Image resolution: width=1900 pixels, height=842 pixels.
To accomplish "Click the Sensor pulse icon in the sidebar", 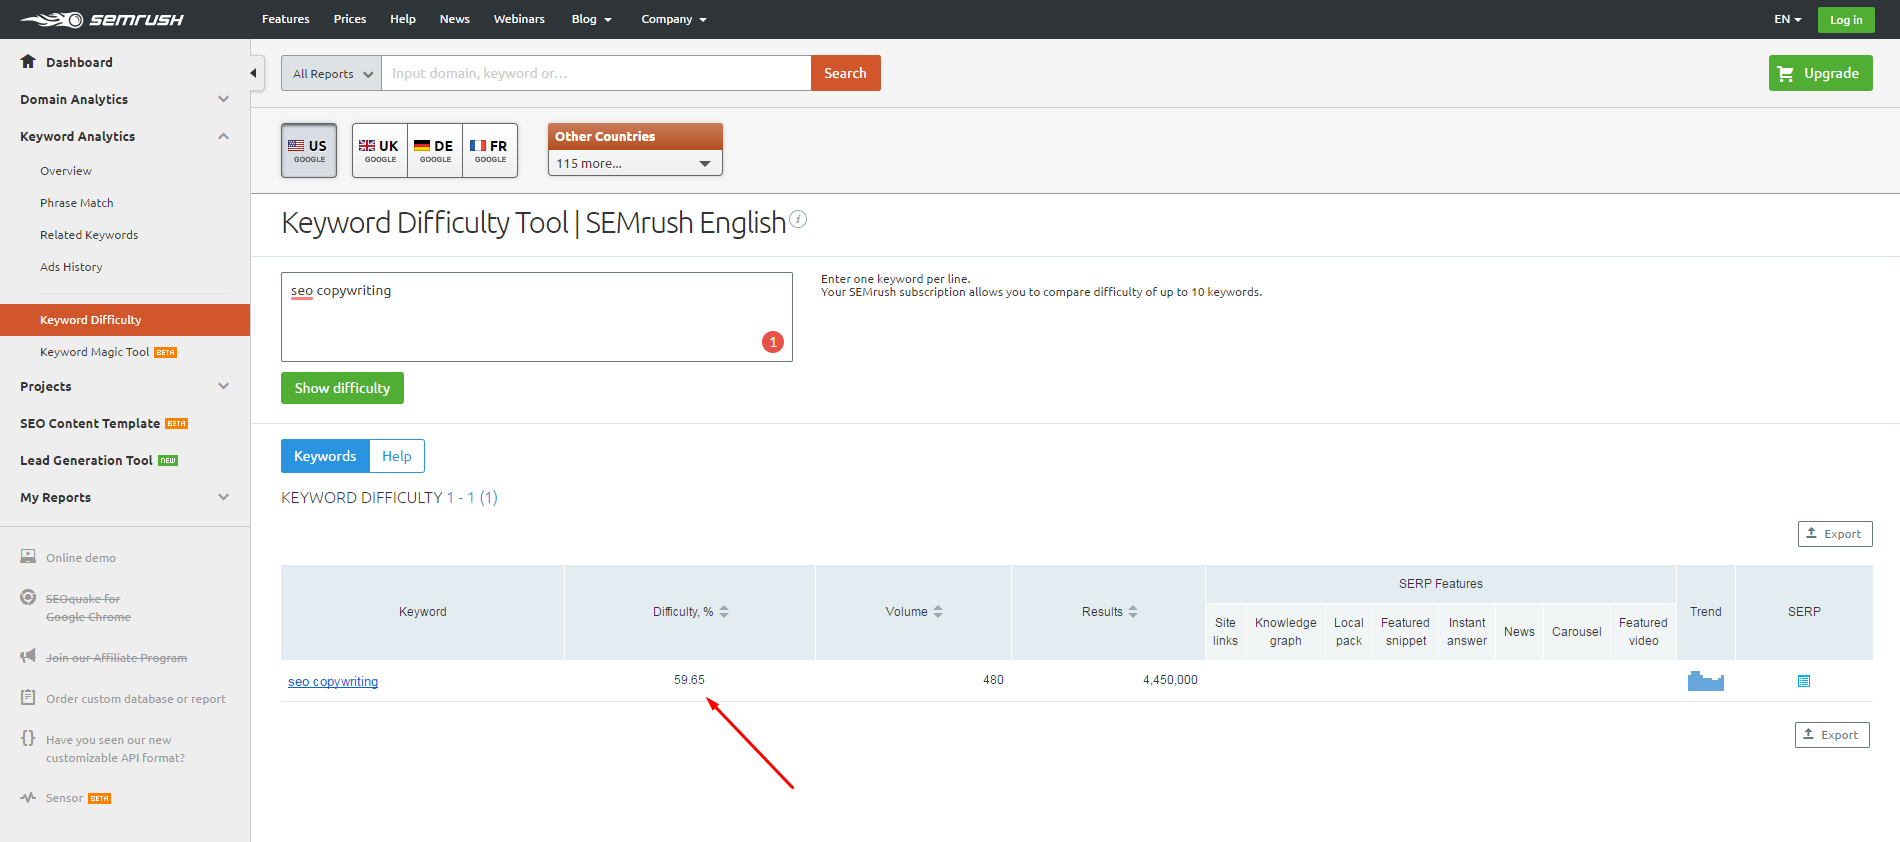I will pos(28,798).
